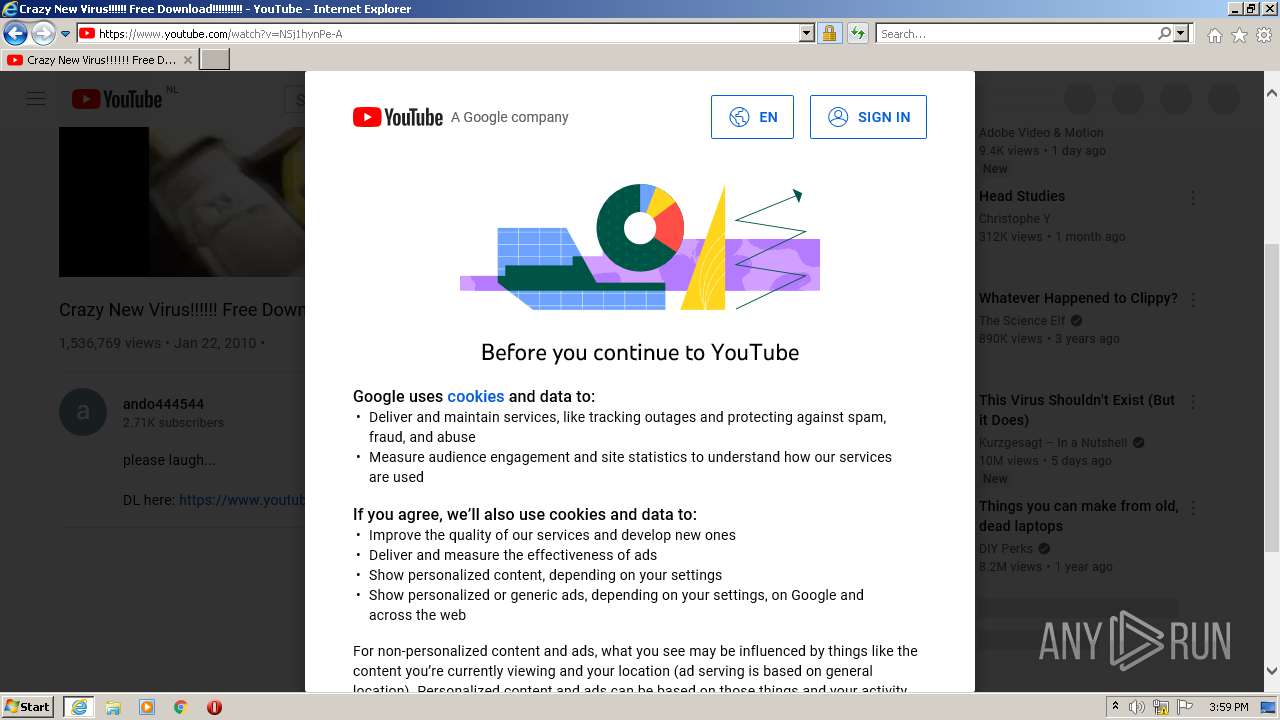Open the cookies link

click(x=475, y=396)
